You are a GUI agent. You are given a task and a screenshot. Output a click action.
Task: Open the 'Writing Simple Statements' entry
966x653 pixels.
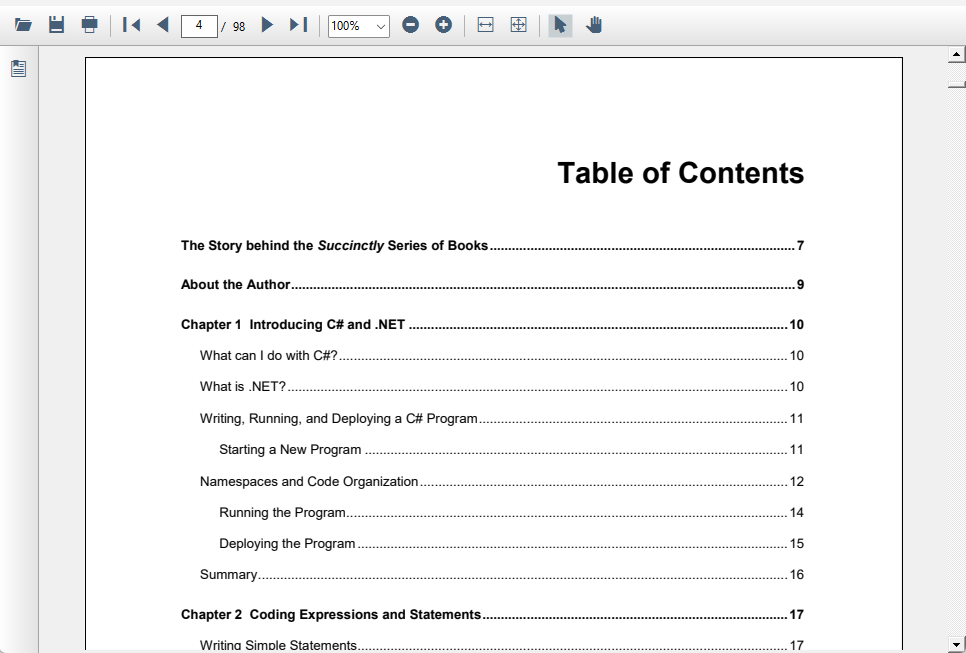pos(501,645)
